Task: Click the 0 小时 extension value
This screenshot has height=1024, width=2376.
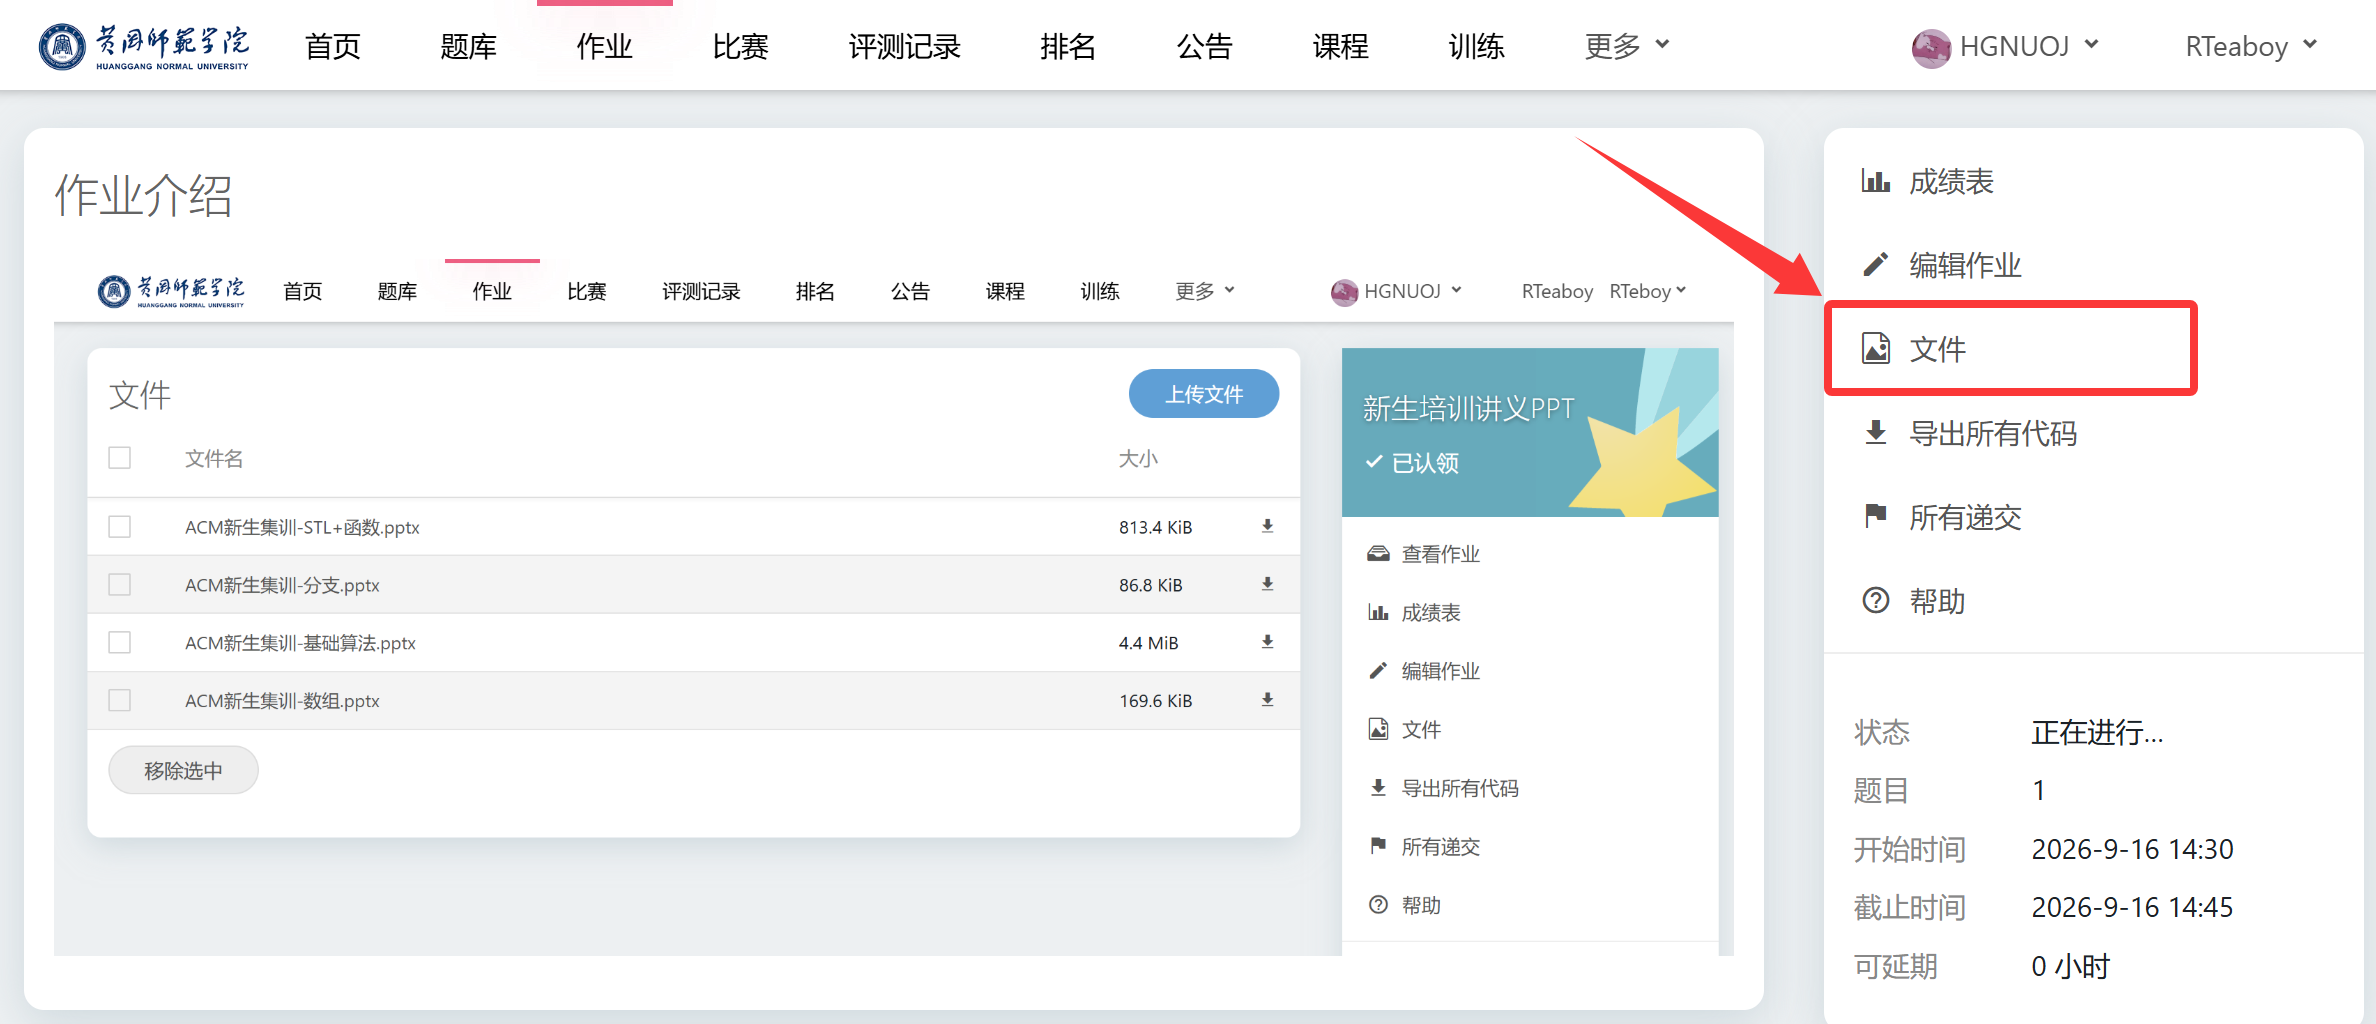Action: (2070, 966)
